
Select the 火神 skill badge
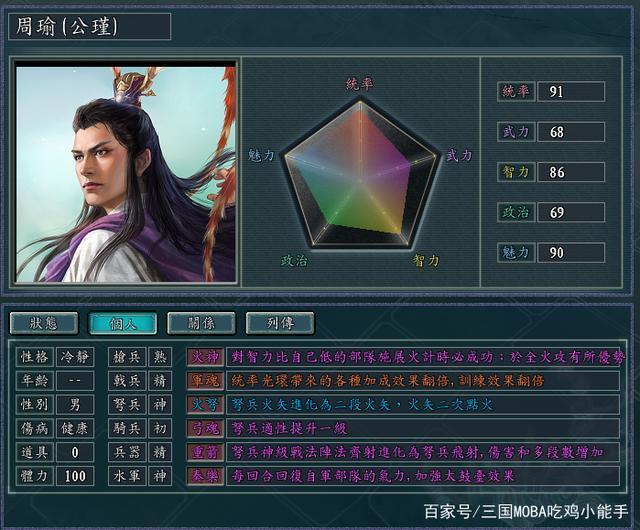(x=205, y=357)
